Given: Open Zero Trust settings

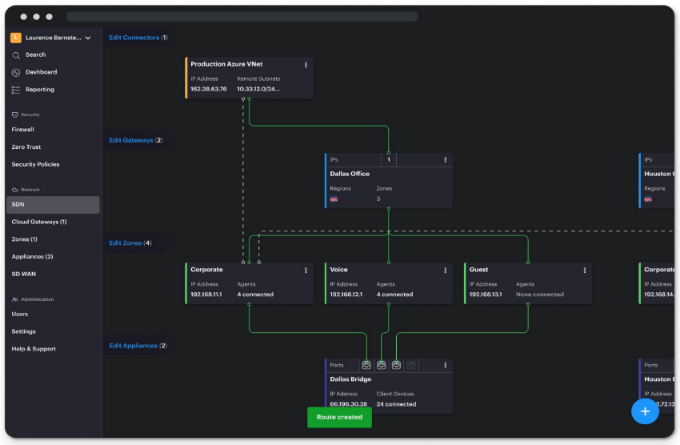Looking at the screenshot, I should (x=26, y=147).
